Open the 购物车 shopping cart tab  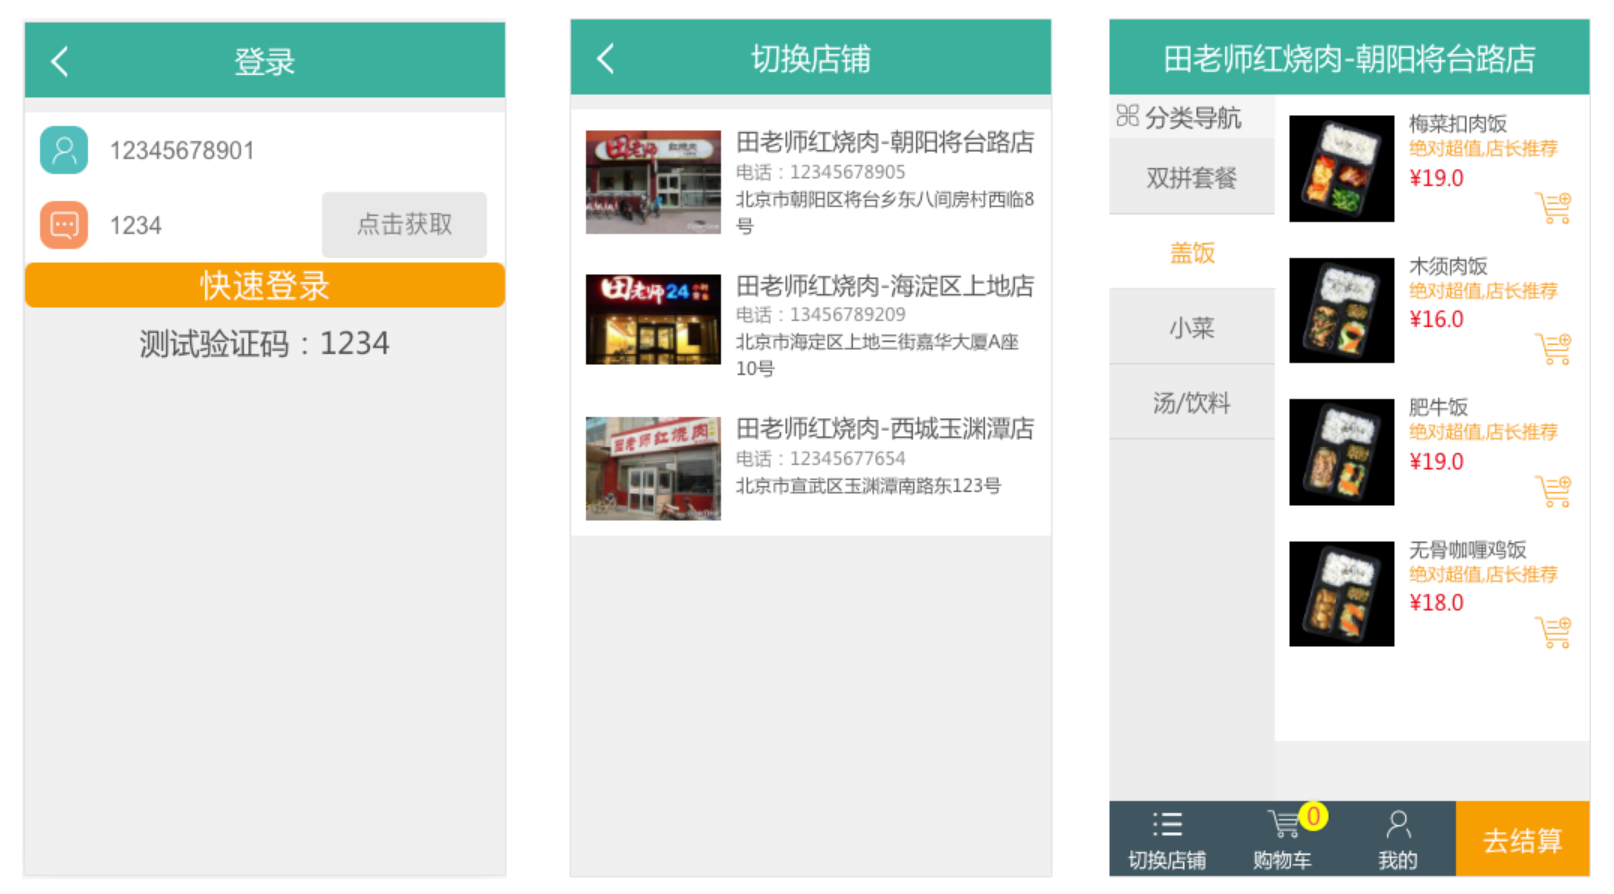coord(1283,840)
